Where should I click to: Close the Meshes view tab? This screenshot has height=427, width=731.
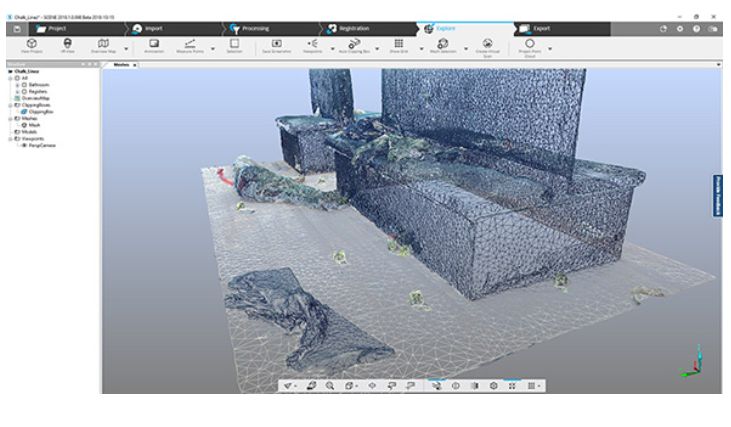(x=135, y=65)
